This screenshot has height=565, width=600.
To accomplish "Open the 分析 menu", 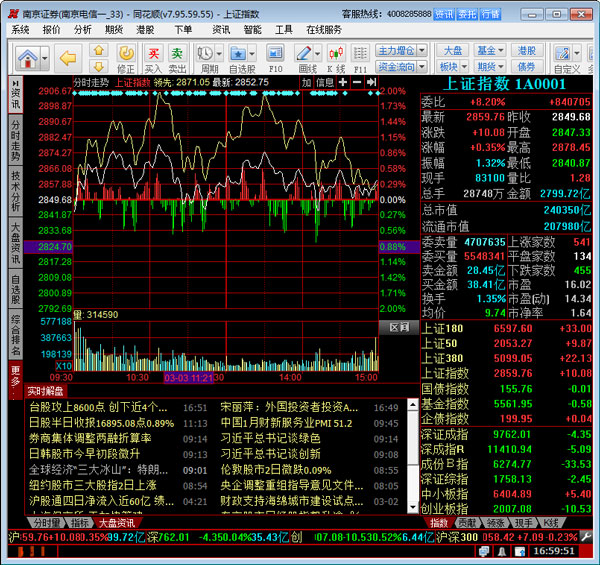I will (x=83, y=30).
